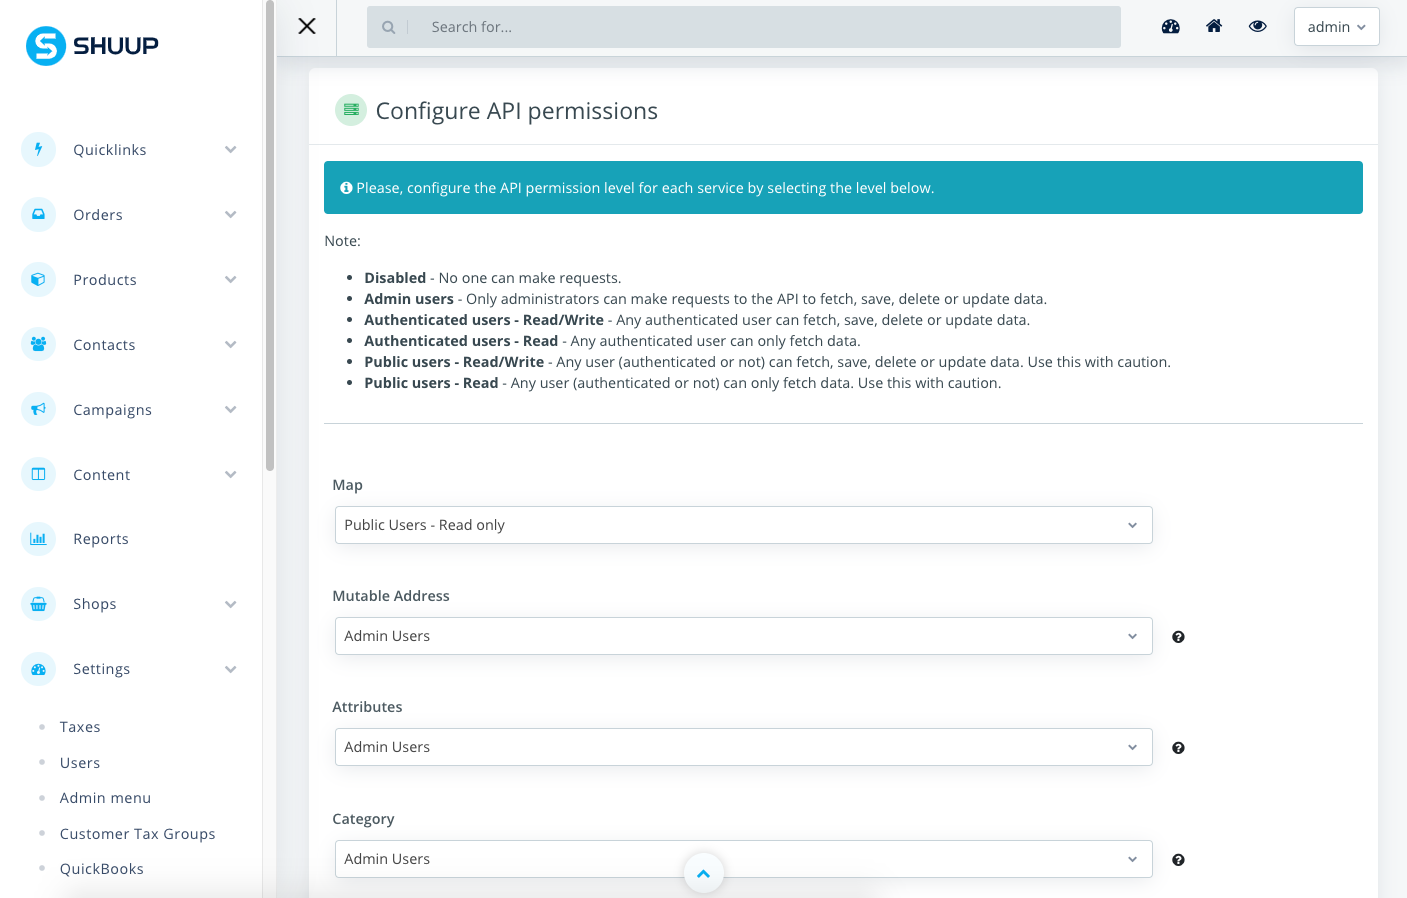Open Customer Tax Groups link
1407x898 pixels.
pyautogui.click(x=137, y=834)
